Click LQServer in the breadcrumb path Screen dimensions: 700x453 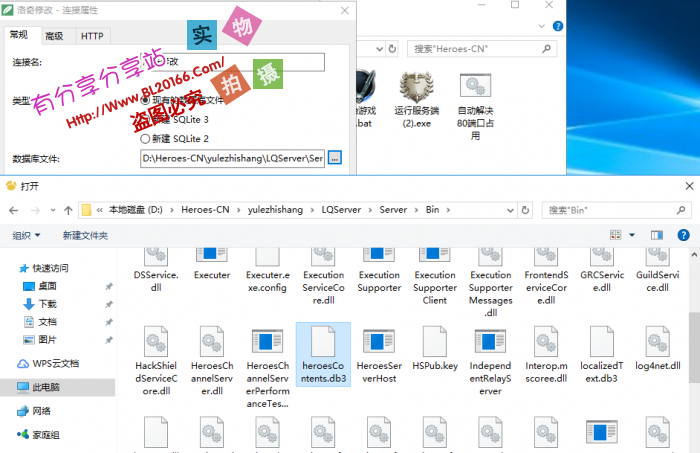coord(342,210)
